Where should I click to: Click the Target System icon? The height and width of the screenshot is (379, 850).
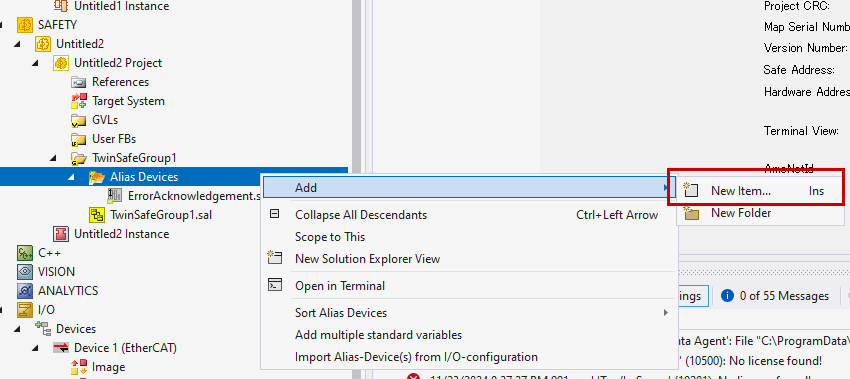(79, 101)
